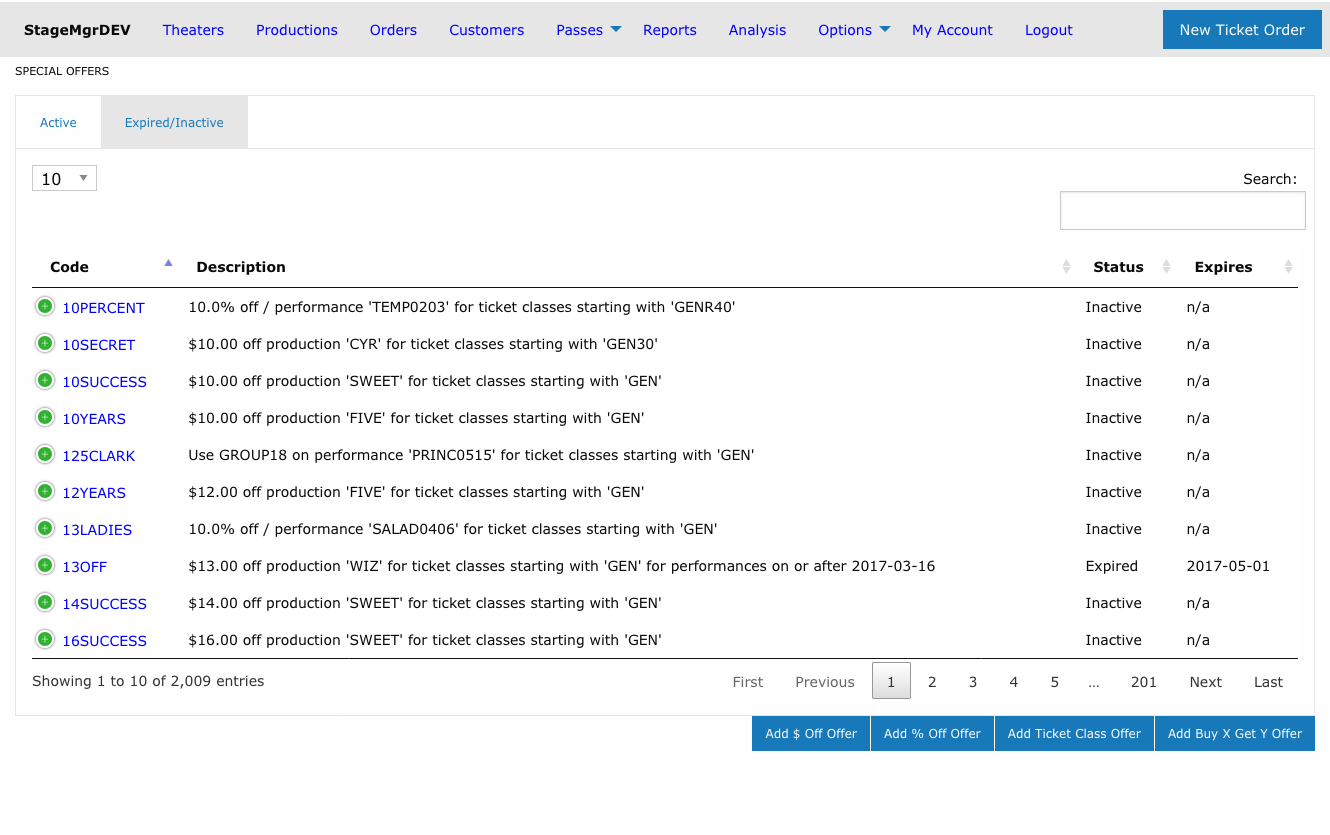Click Add $ Off Offer button
This screenshot has width=1330, height=835.
coord(811,733)
